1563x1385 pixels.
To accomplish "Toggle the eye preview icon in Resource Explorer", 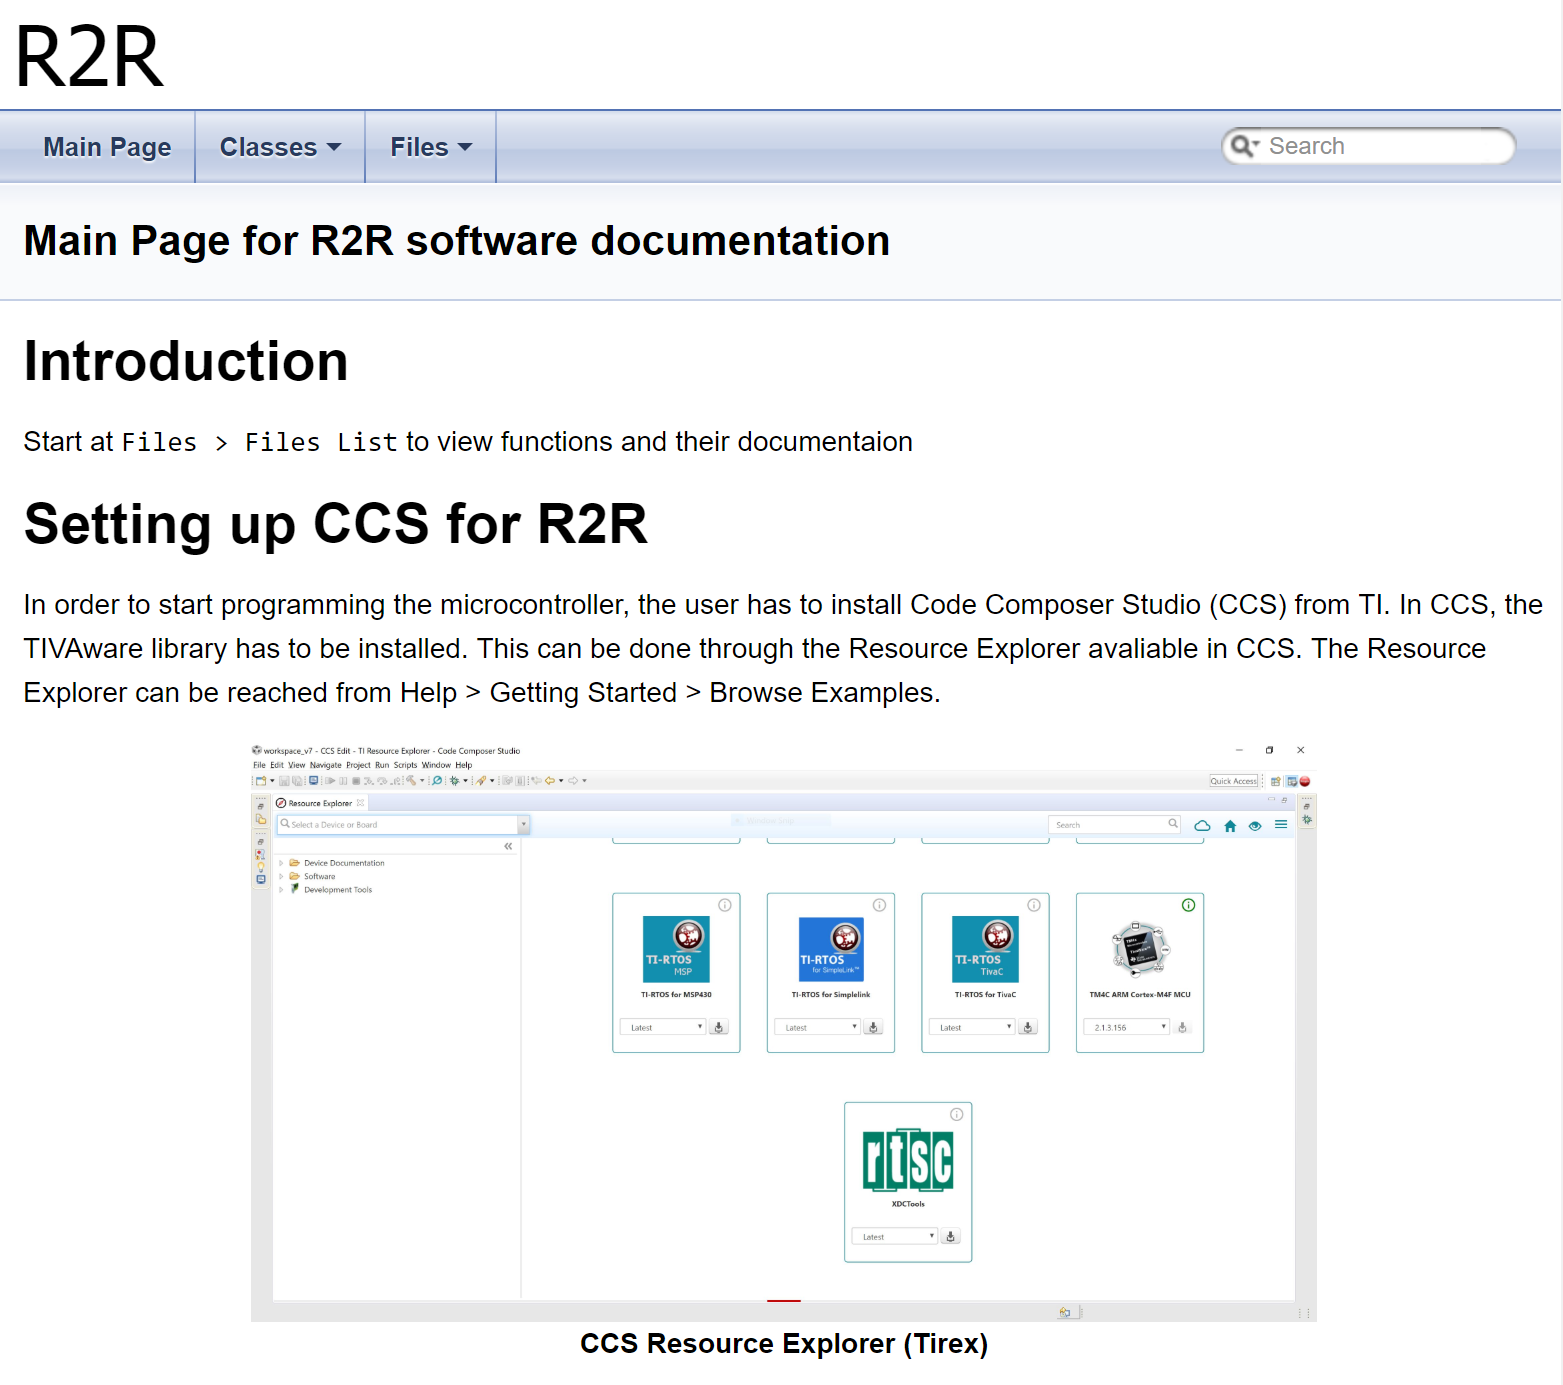I will [1255, 825].
